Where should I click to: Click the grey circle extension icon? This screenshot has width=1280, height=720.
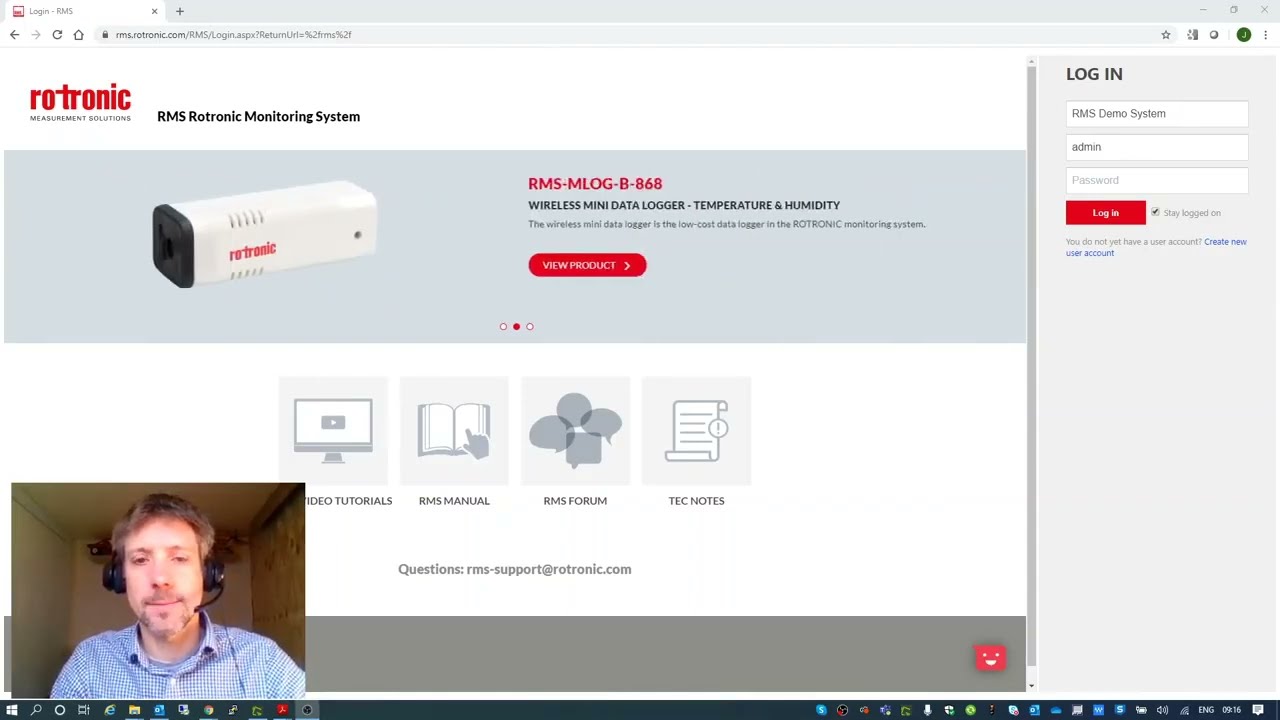tap(1214, 34)
